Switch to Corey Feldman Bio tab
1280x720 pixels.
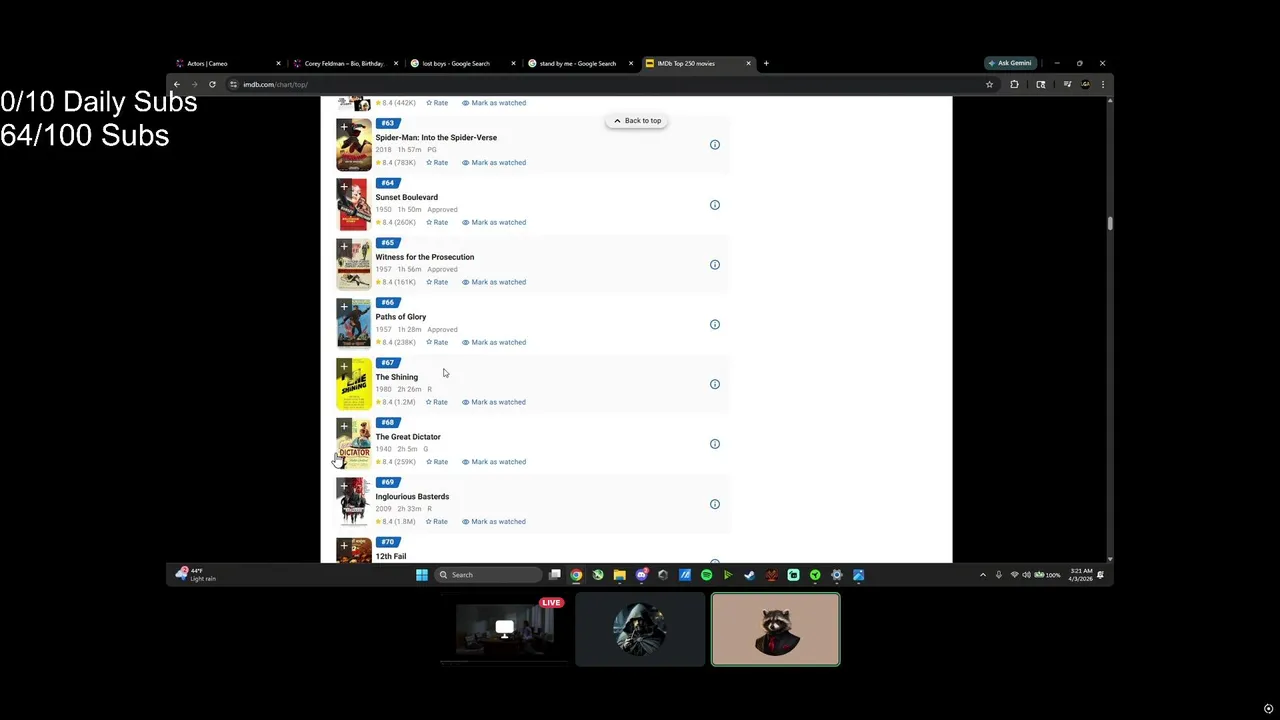(x=344, y=63)
